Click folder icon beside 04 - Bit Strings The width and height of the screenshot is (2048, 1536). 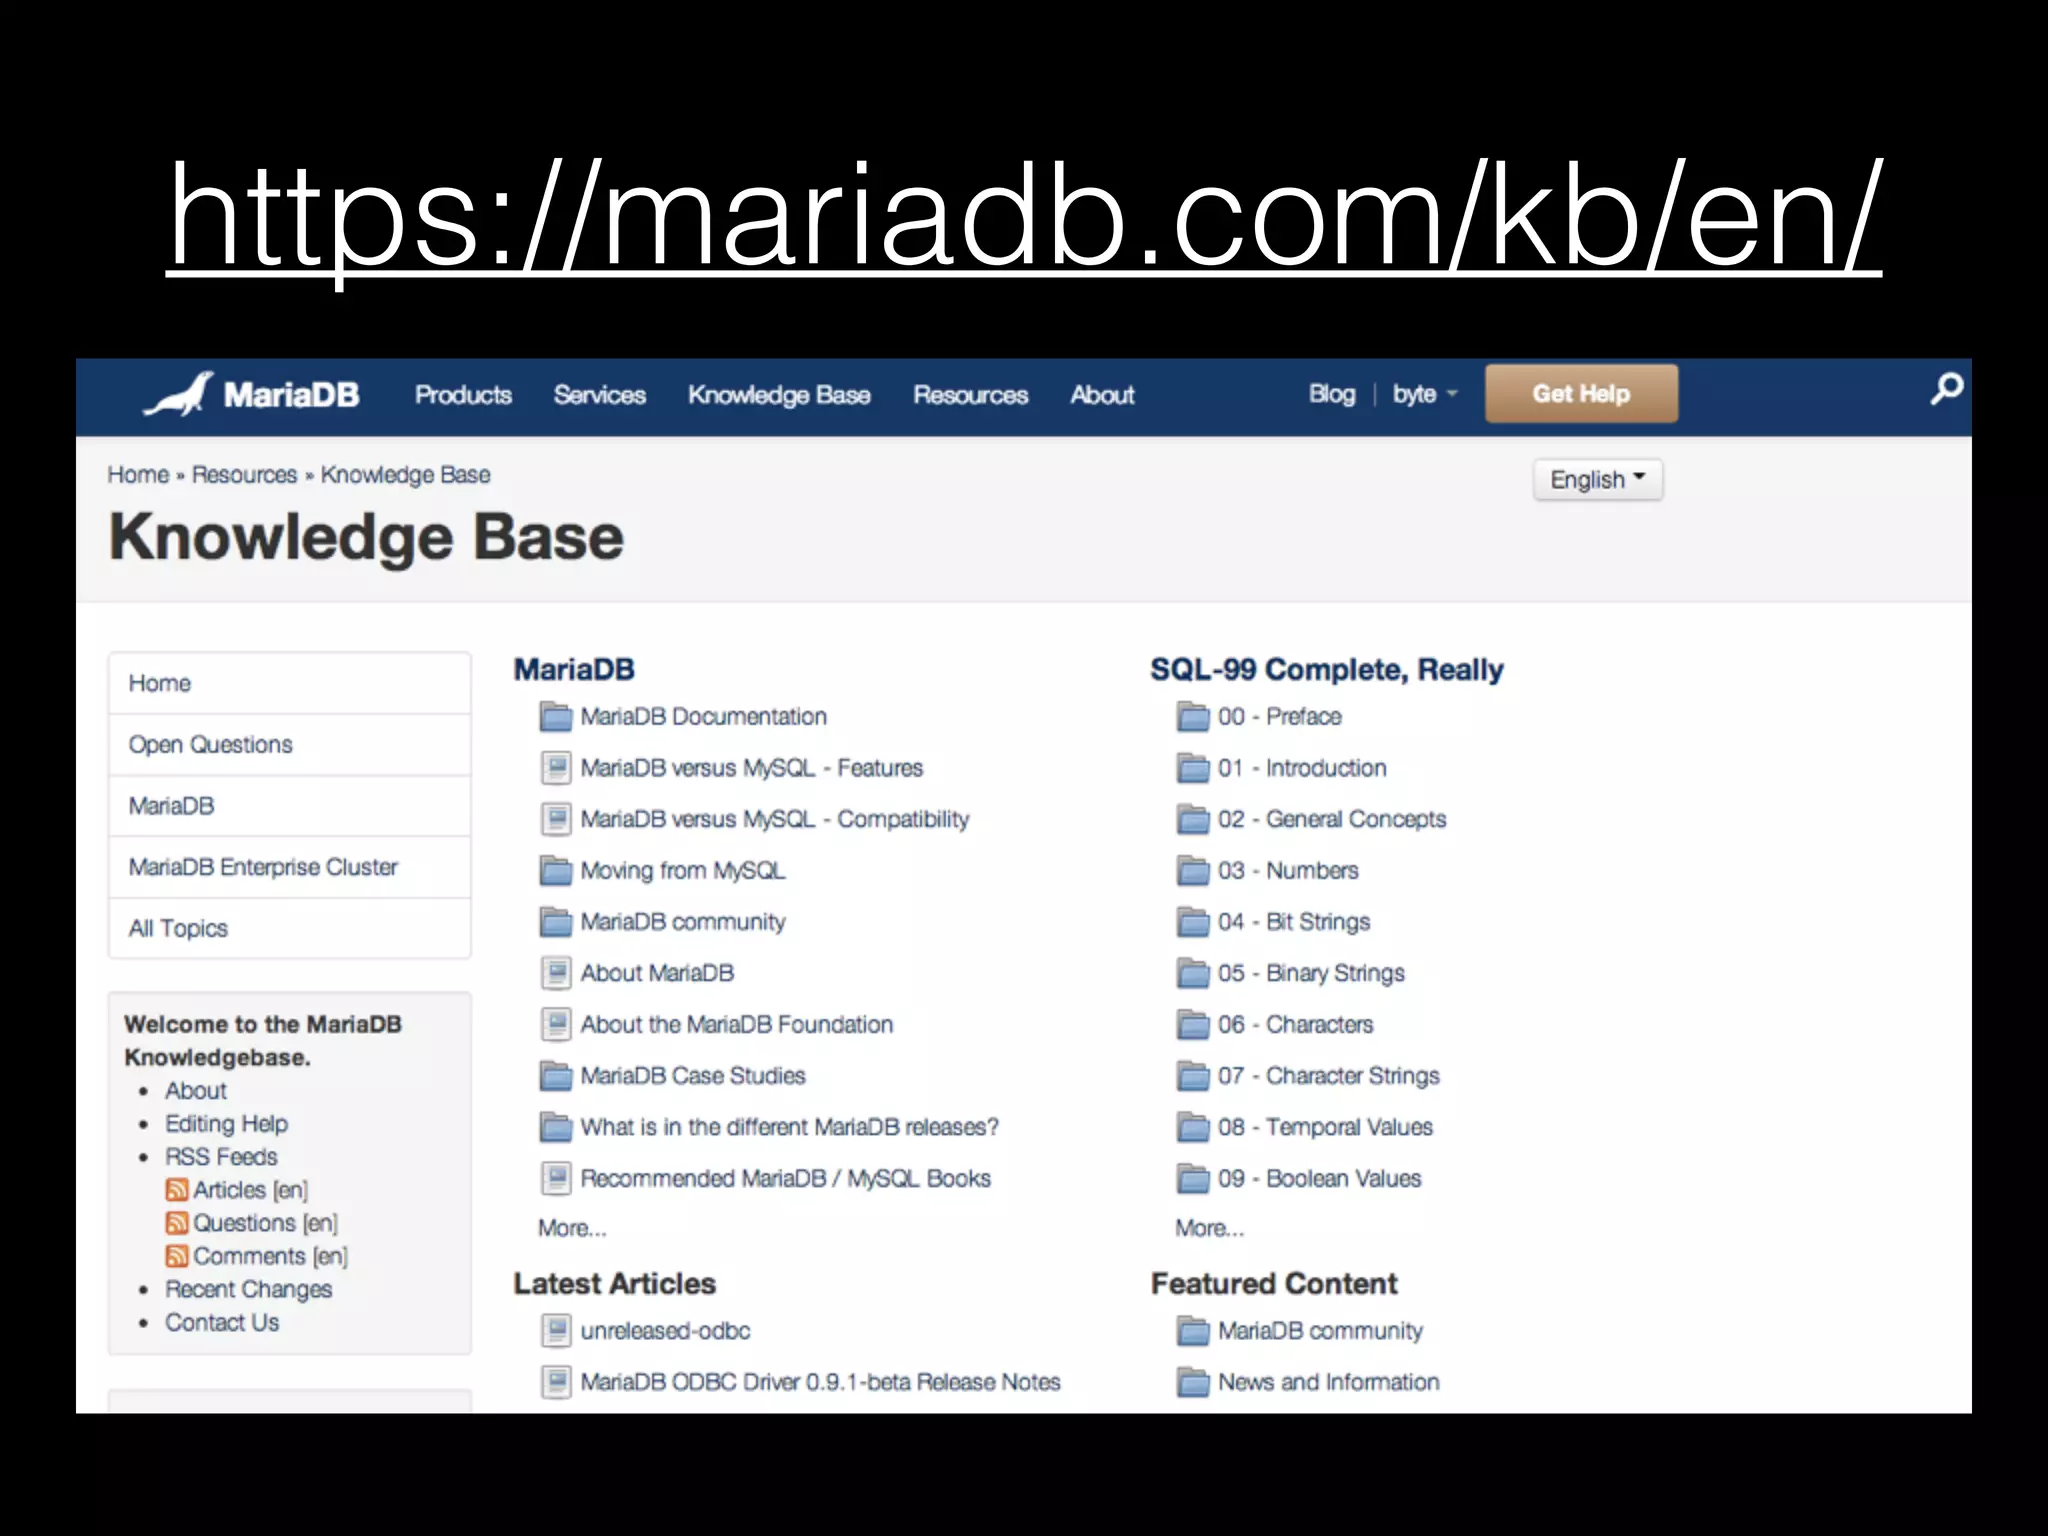click(1193, 922)
